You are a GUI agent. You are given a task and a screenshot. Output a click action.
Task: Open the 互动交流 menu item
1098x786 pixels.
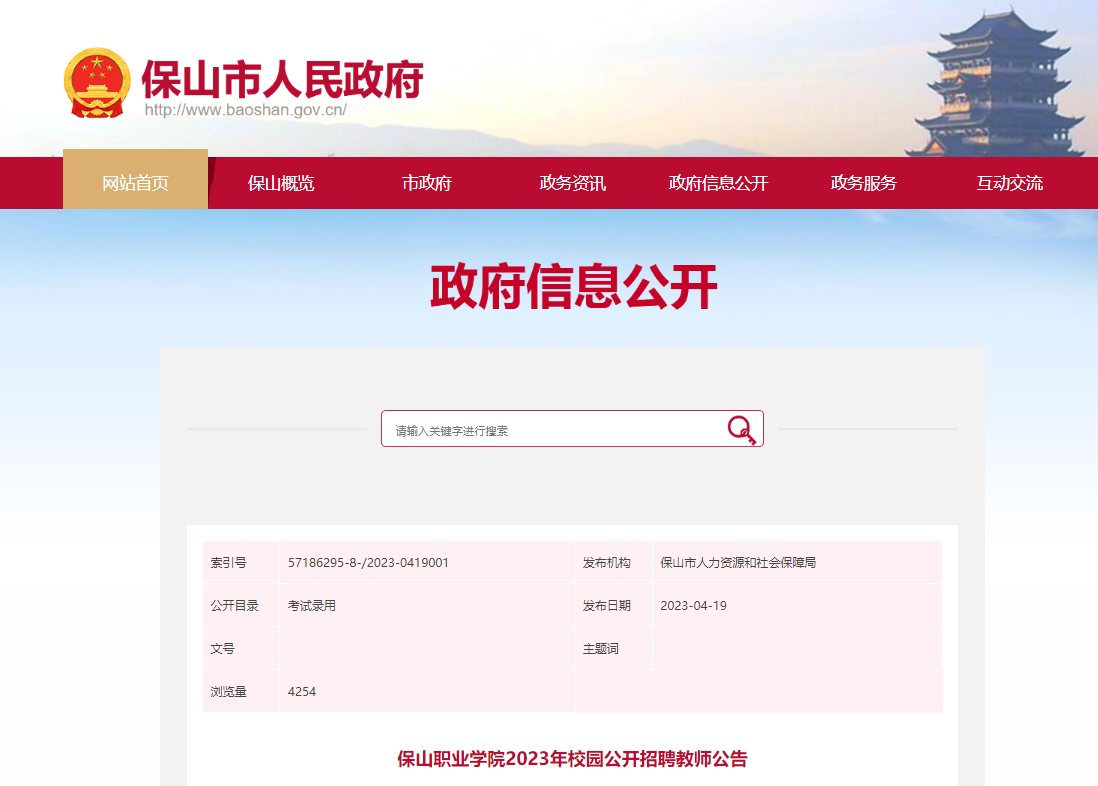click(x=1009, y=183)
